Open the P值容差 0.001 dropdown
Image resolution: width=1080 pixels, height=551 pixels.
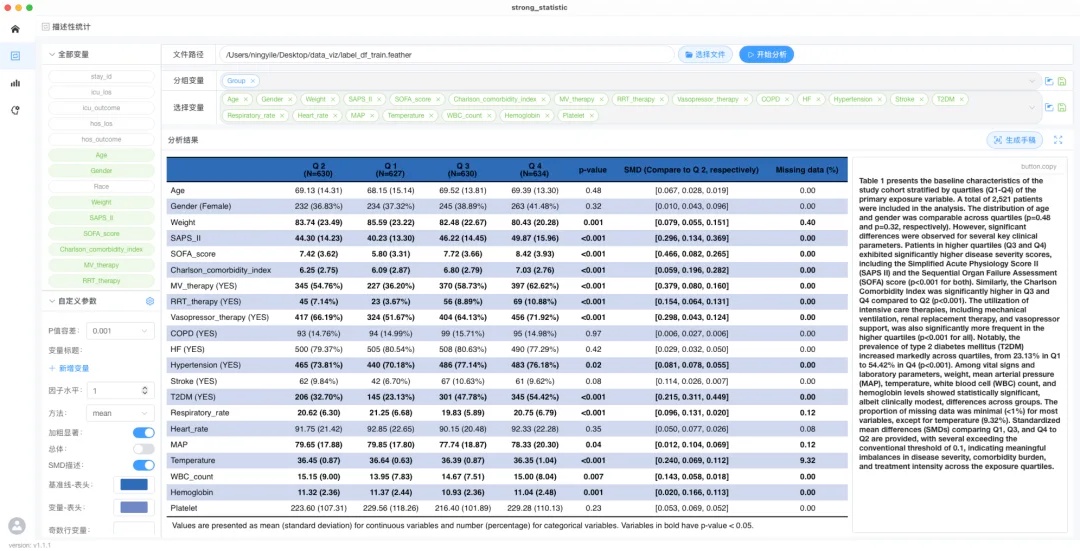(x=120, y=331)
